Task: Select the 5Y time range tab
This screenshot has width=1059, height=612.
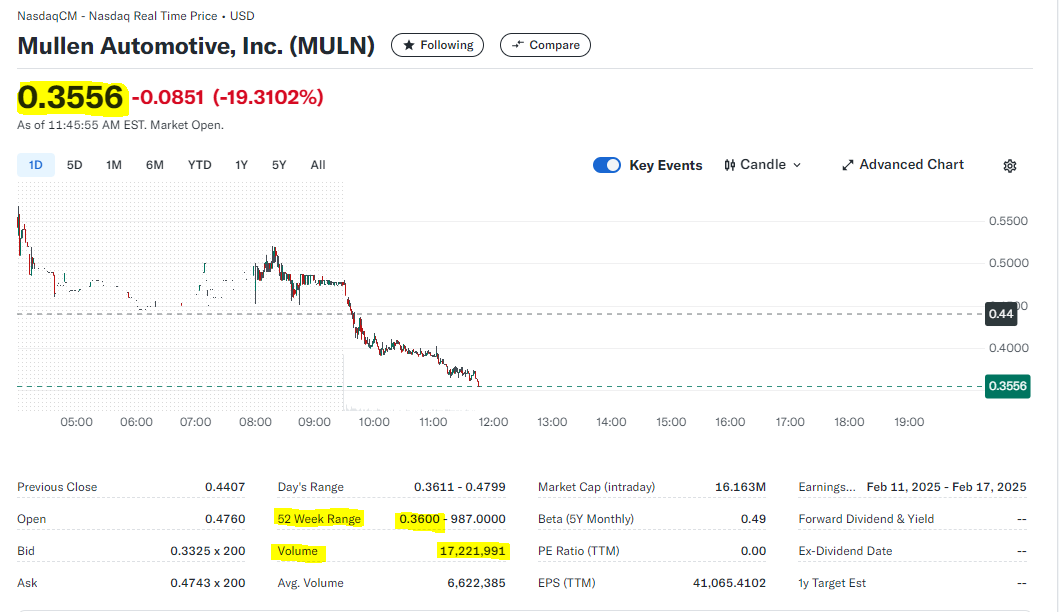Action: click(x=279, y=165)
